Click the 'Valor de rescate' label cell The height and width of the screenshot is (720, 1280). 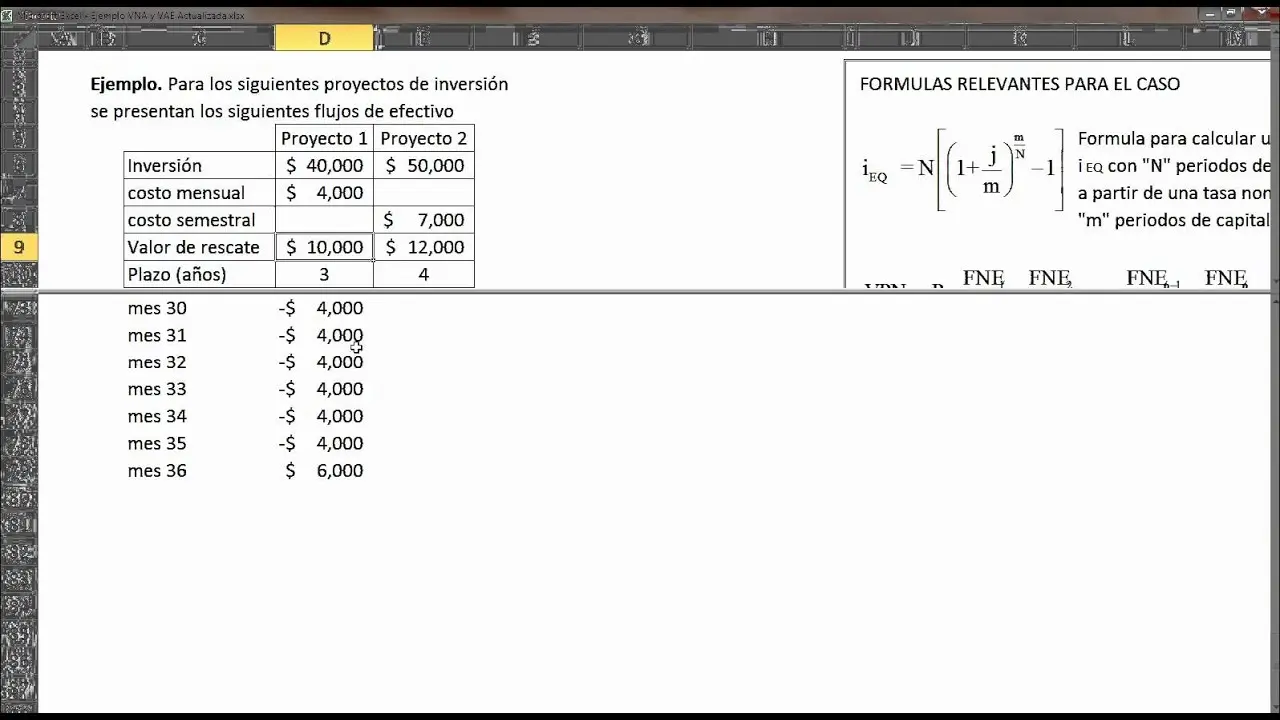point(199,247)
